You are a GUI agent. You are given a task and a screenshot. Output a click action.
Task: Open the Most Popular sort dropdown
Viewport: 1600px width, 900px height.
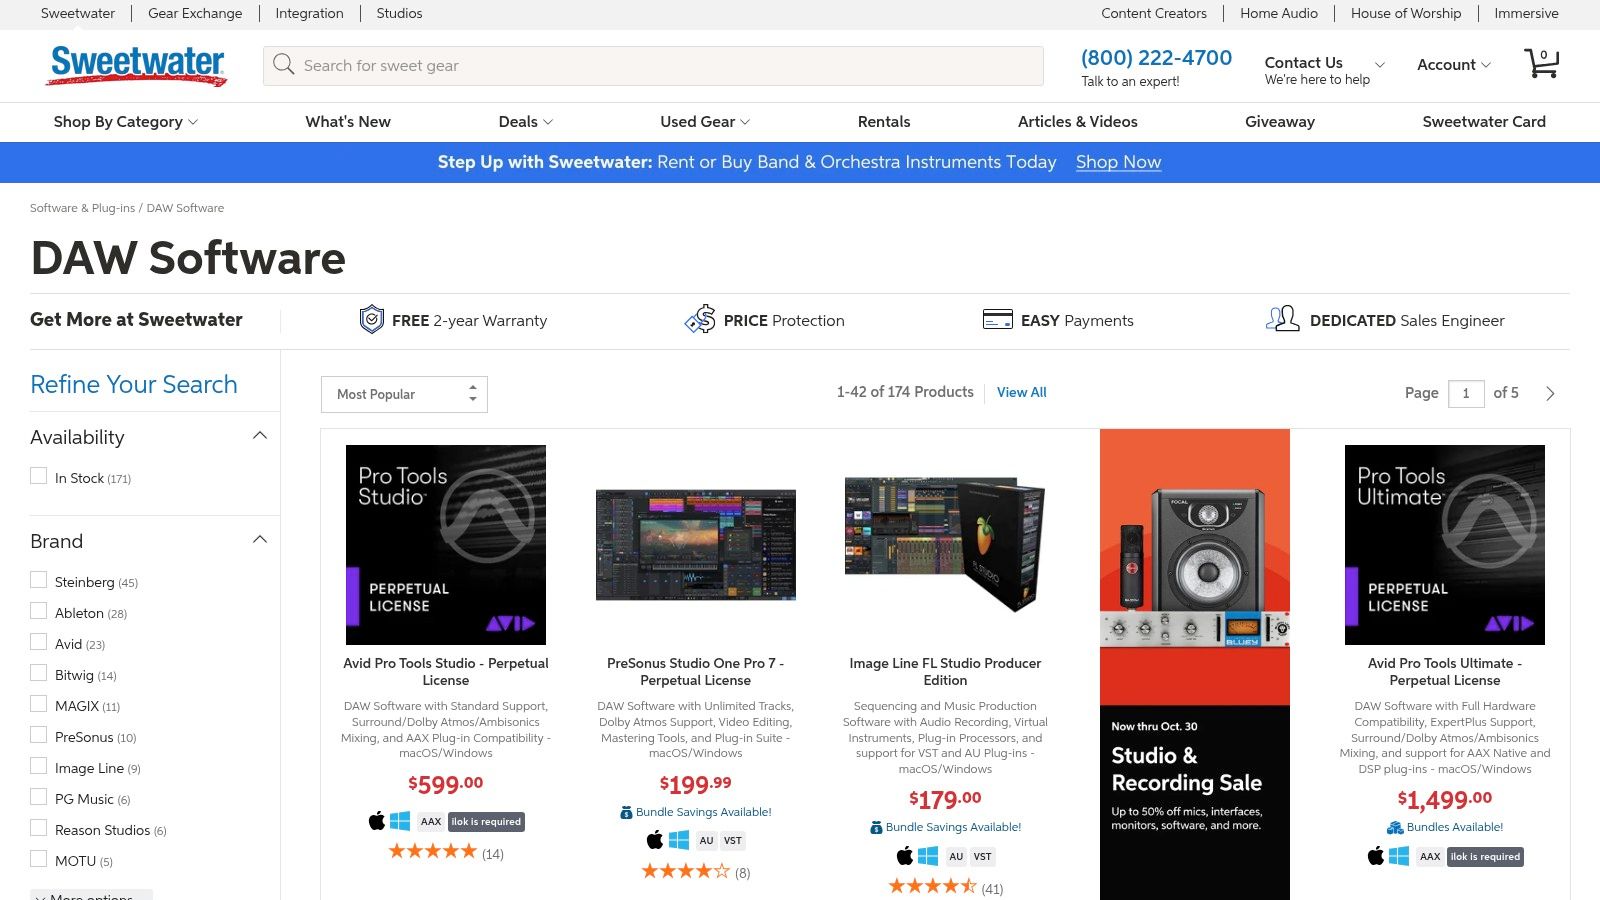pos(404,394)
